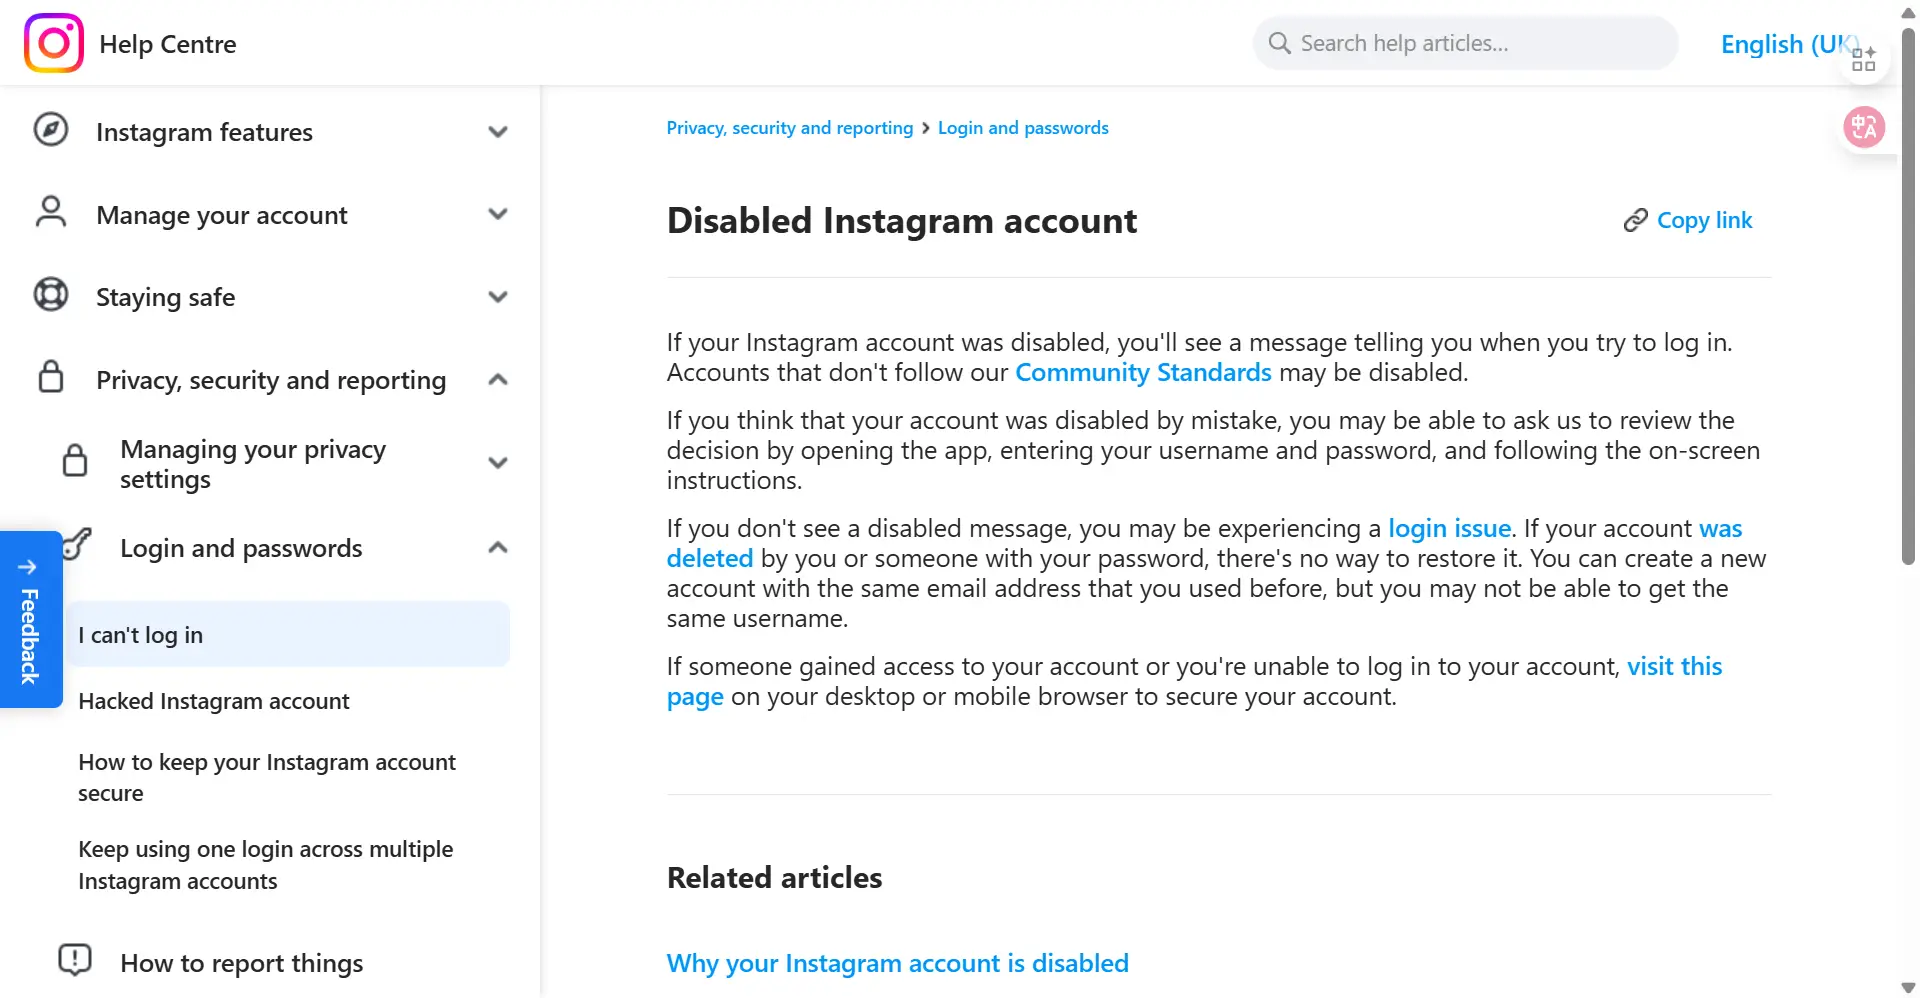Open the Community Standards link

1143,372
